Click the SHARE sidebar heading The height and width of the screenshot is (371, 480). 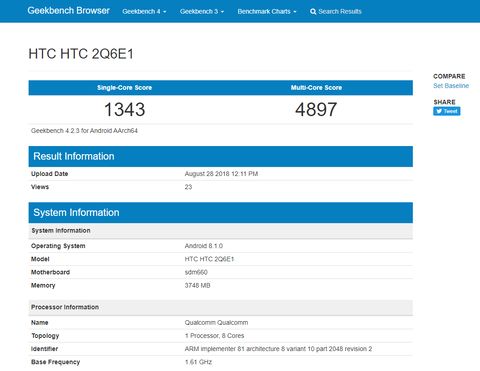tap(444, 102)
